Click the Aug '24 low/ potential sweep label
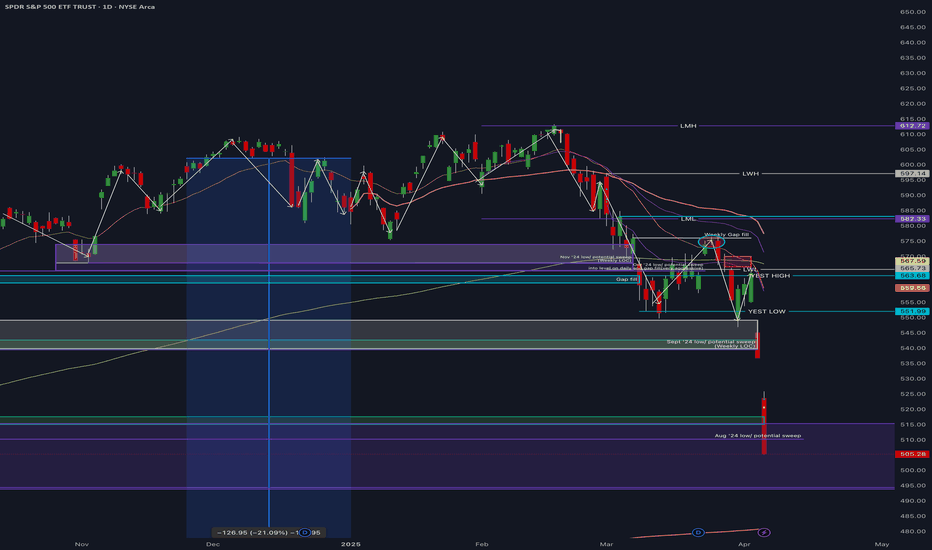The width and height of the screenshot is (932, 550). click(x=758, y=435)
